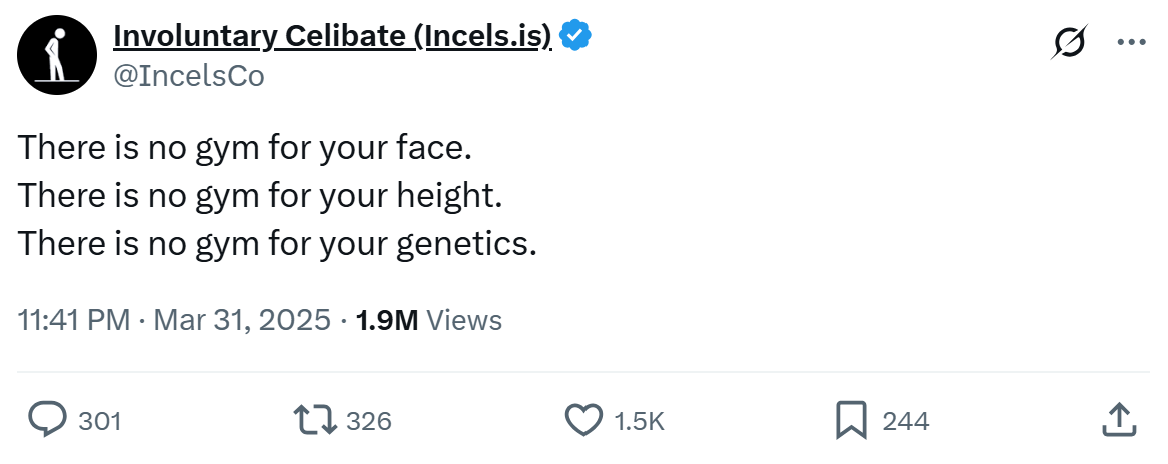Image resolution: width=1168 pixels, height=464 pixels.
Task: Open the three-dot more options menu
Action: coord(1132,42)
